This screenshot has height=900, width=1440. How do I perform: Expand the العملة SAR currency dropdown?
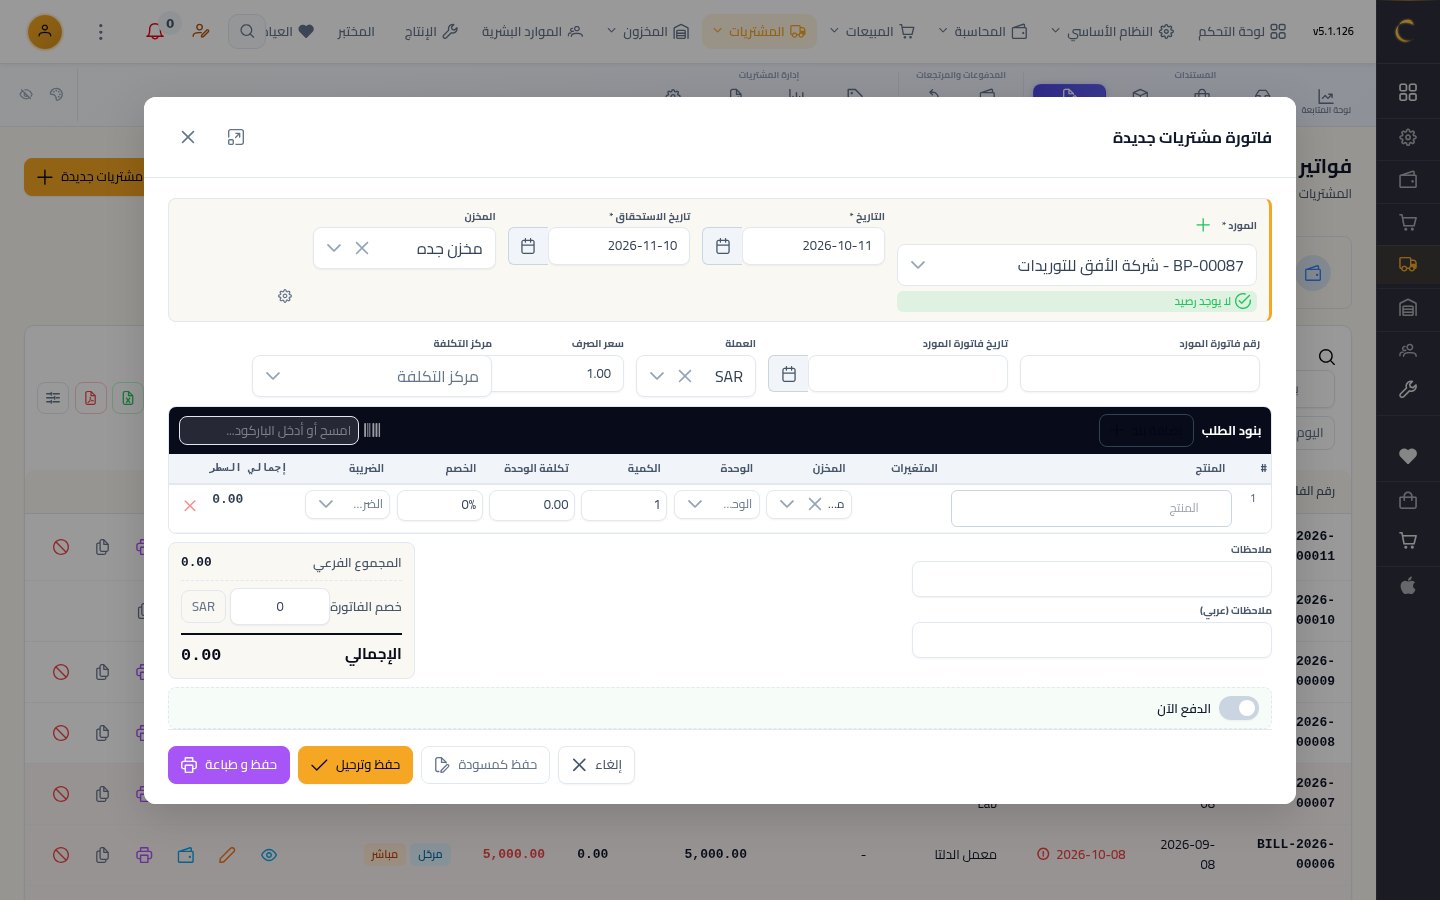tap(657, 376)
